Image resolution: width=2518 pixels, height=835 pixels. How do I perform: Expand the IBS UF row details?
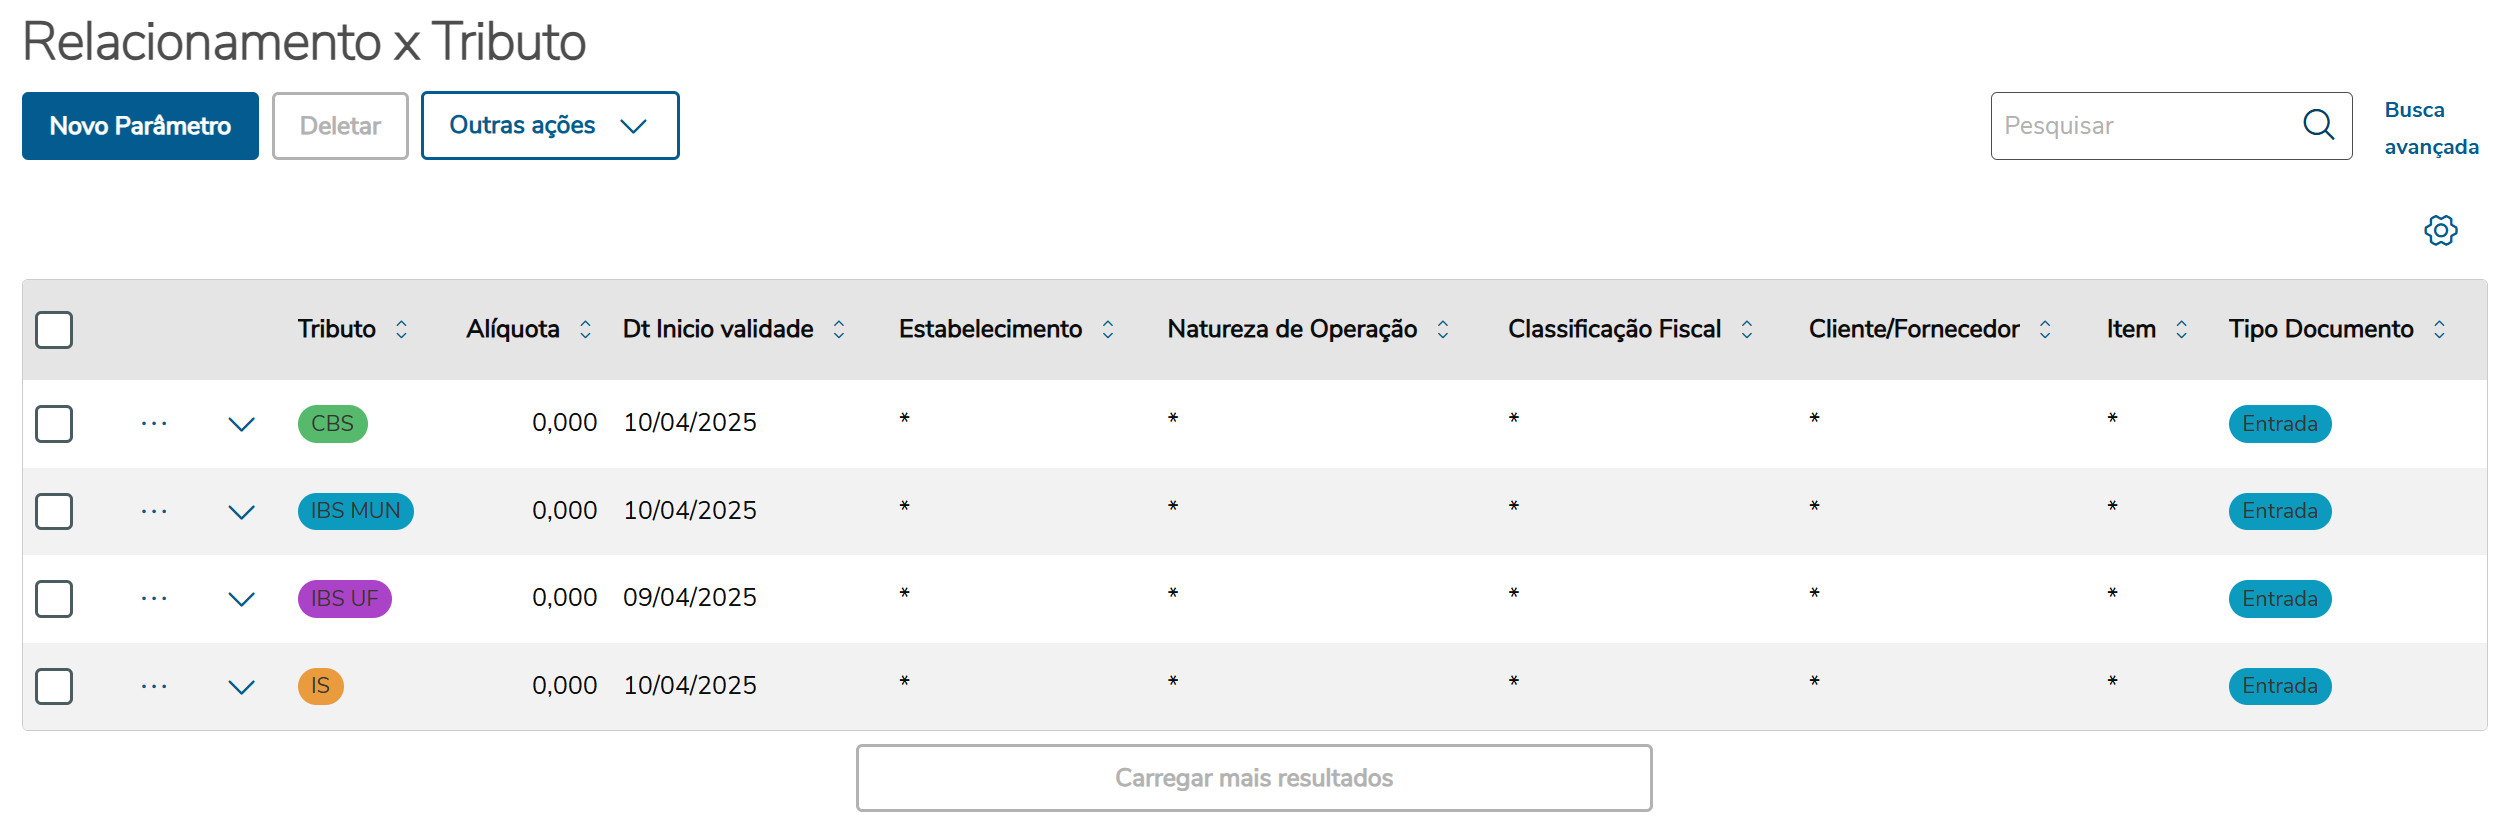pyautogui.click(x=241, y=599)
